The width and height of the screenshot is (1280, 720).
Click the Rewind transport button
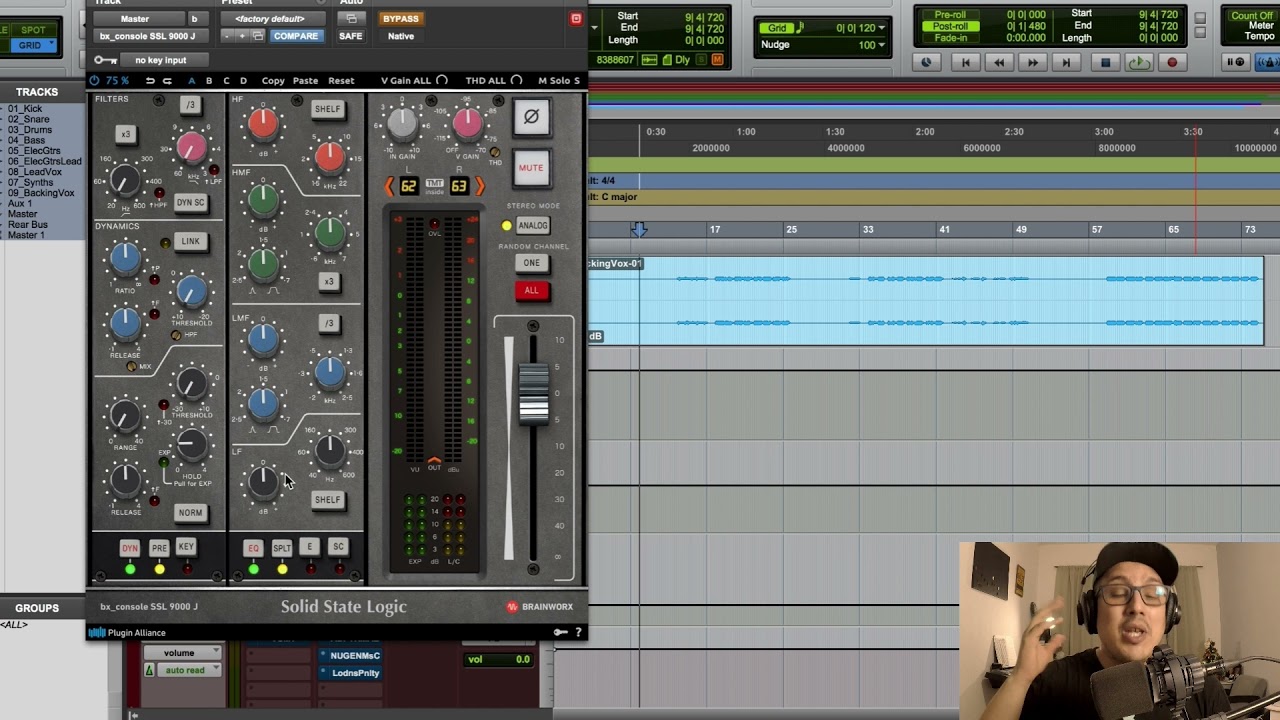tap(999, 62)
